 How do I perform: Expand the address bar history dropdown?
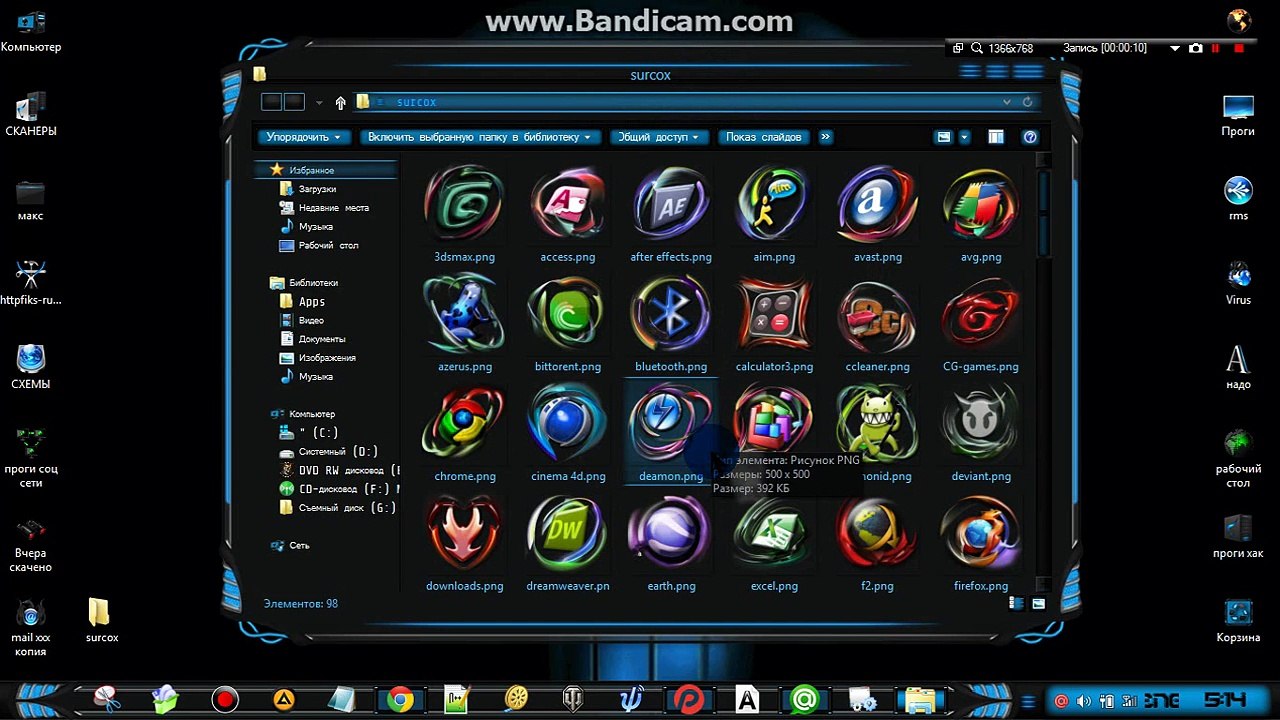[x=1007, y=102]
